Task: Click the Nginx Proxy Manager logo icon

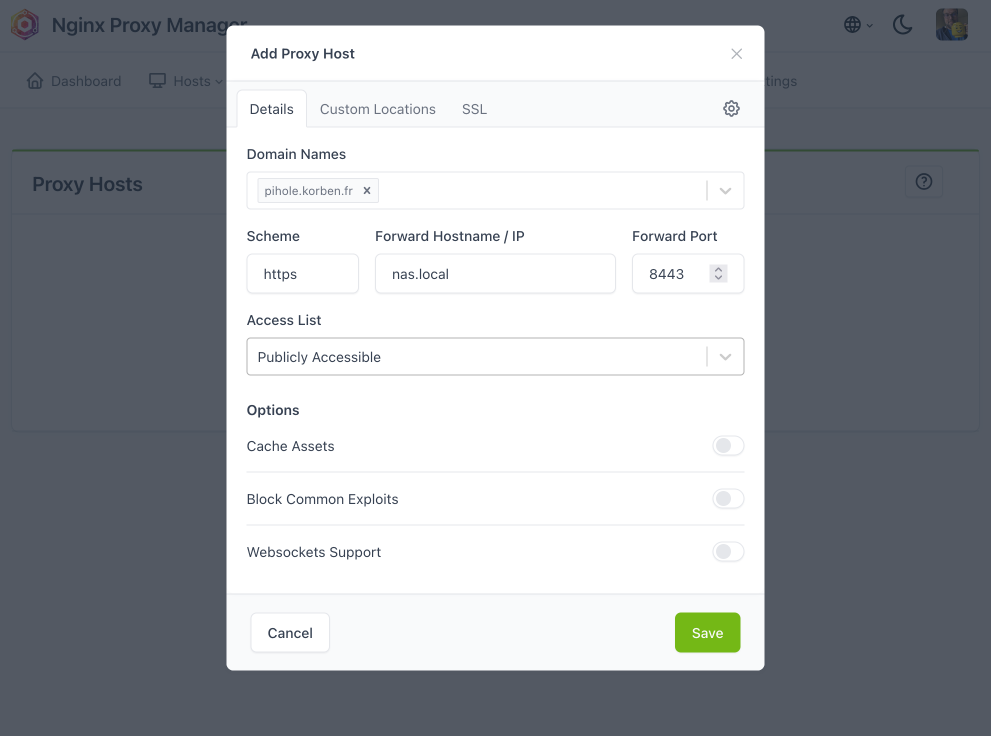Action: (x=24, y=25)
